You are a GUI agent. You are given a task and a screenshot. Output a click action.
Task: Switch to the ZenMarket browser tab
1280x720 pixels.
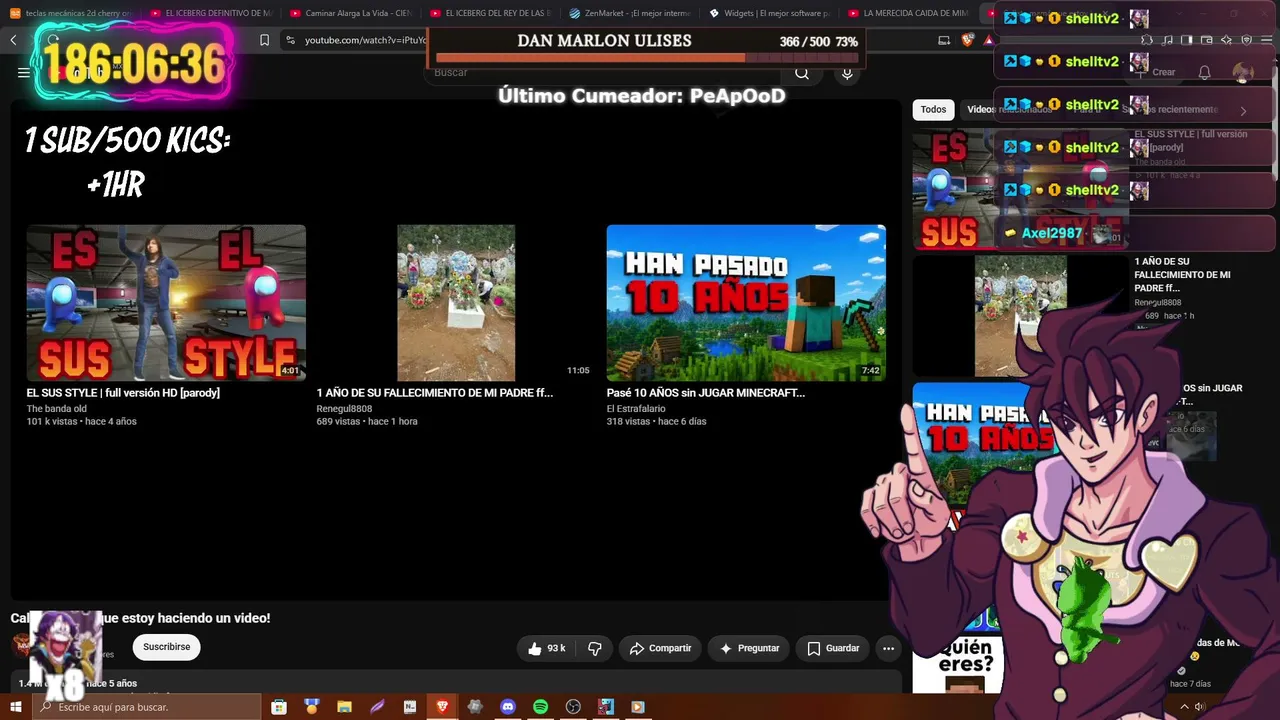(631, 13)
